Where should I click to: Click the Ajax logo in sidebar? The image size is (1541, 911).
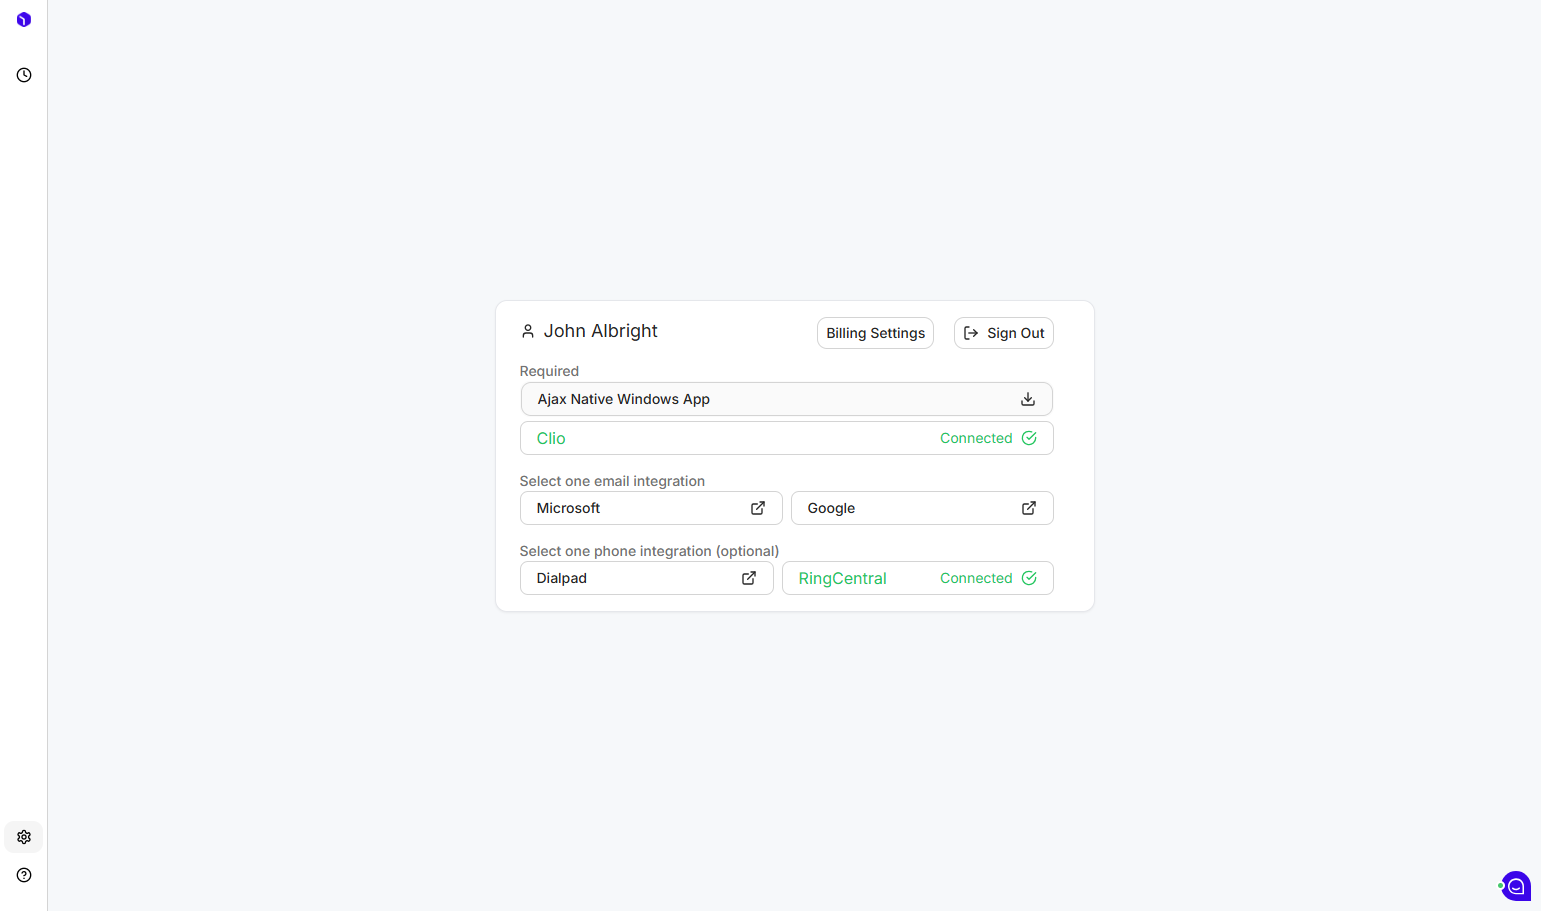24,19
